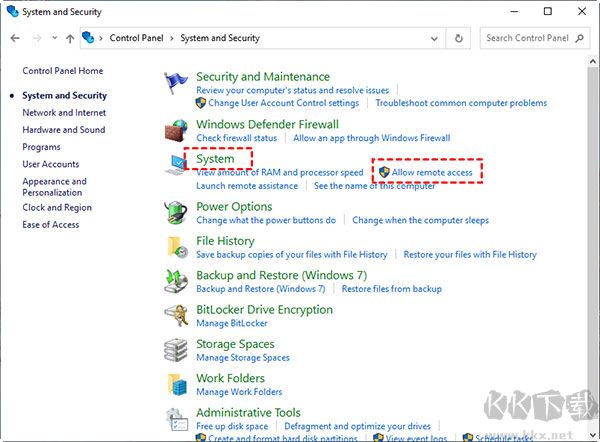Image resolution: width=600 pixels, height=442 pixels.
Task: Select Hardware and Sound in sidebar
Action: click(x=64, y=130)
